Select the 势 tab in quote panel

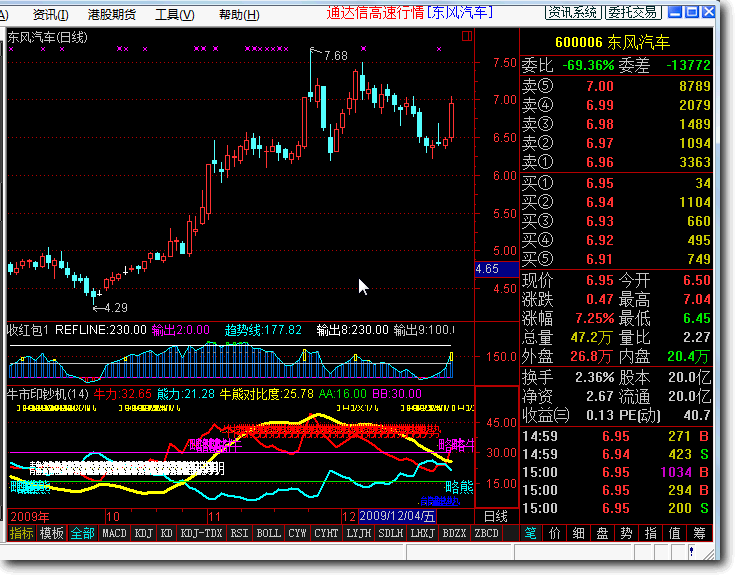[626, 533]
